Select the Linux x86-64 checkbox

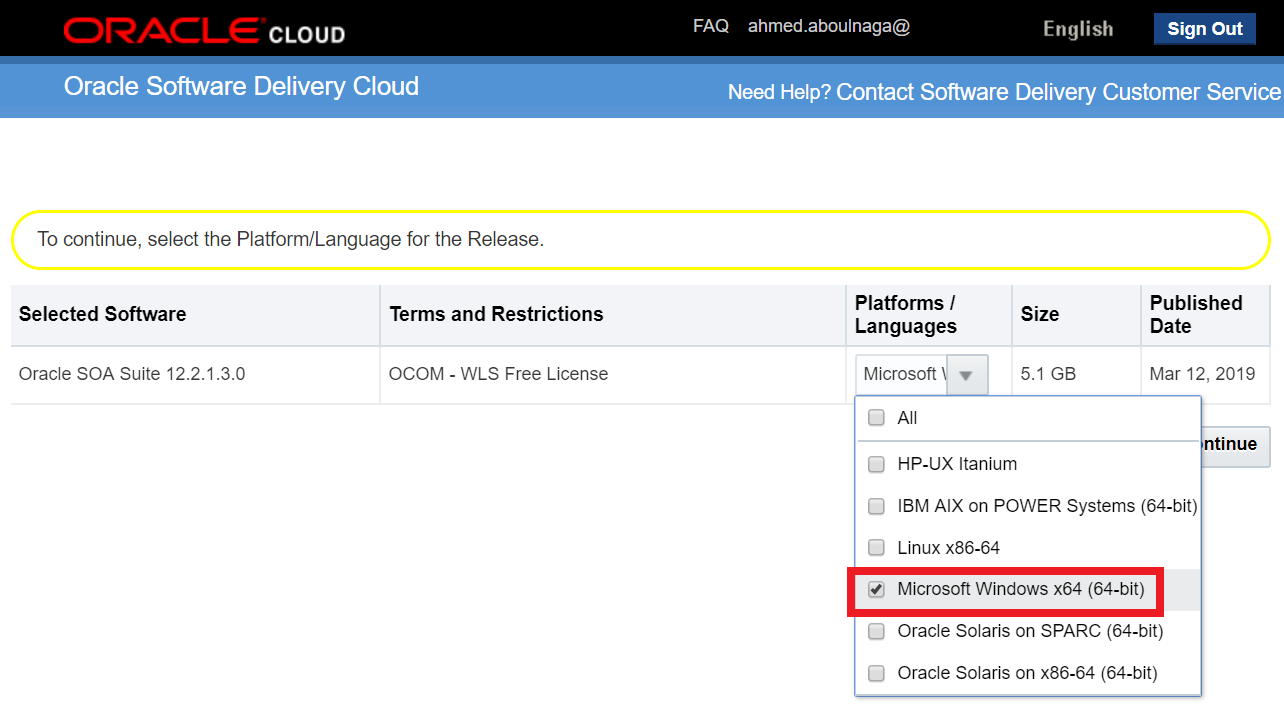pyautogui.click(x=877, y=548)
